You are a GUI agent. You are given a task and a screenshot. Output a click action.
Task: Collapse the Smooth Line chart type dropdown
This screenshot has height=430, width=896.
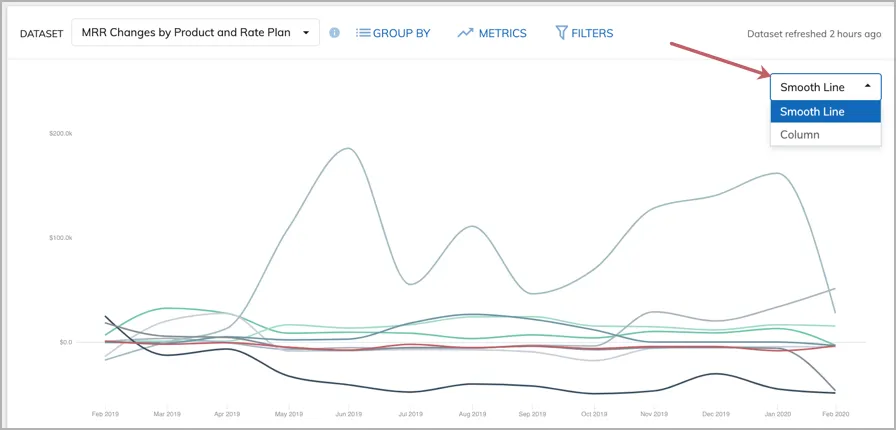pos(826,87)
